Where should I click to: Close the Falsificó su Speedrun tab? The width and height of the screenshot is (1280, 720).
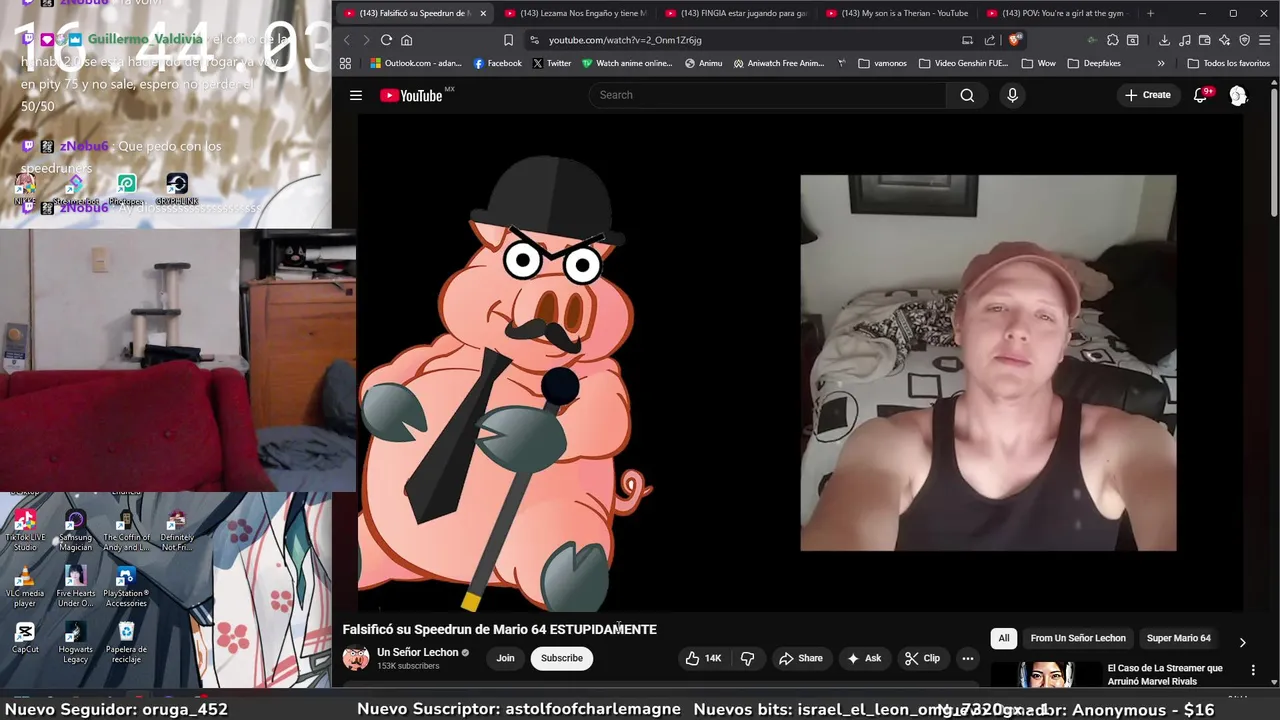point(483,13)
